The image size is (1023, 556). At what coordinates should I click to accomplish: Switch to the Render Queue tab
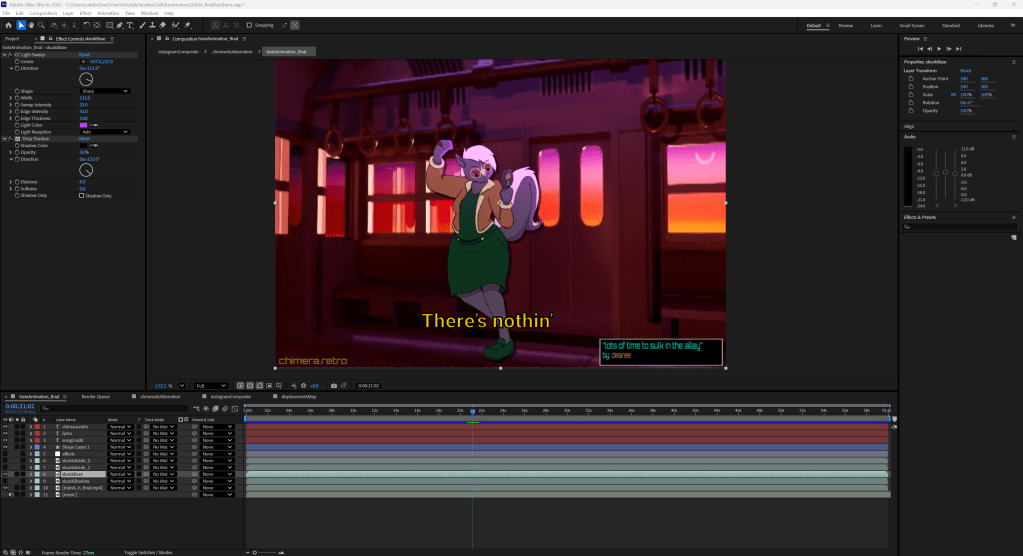pos(95,396)
